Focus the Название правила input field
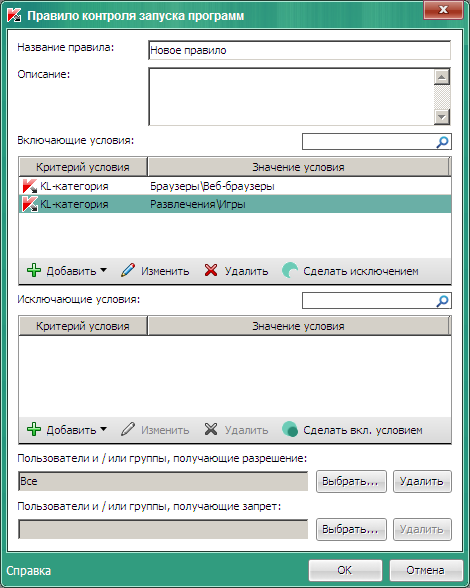The width and height of the screenshot is (470, 588). [299, 50]
